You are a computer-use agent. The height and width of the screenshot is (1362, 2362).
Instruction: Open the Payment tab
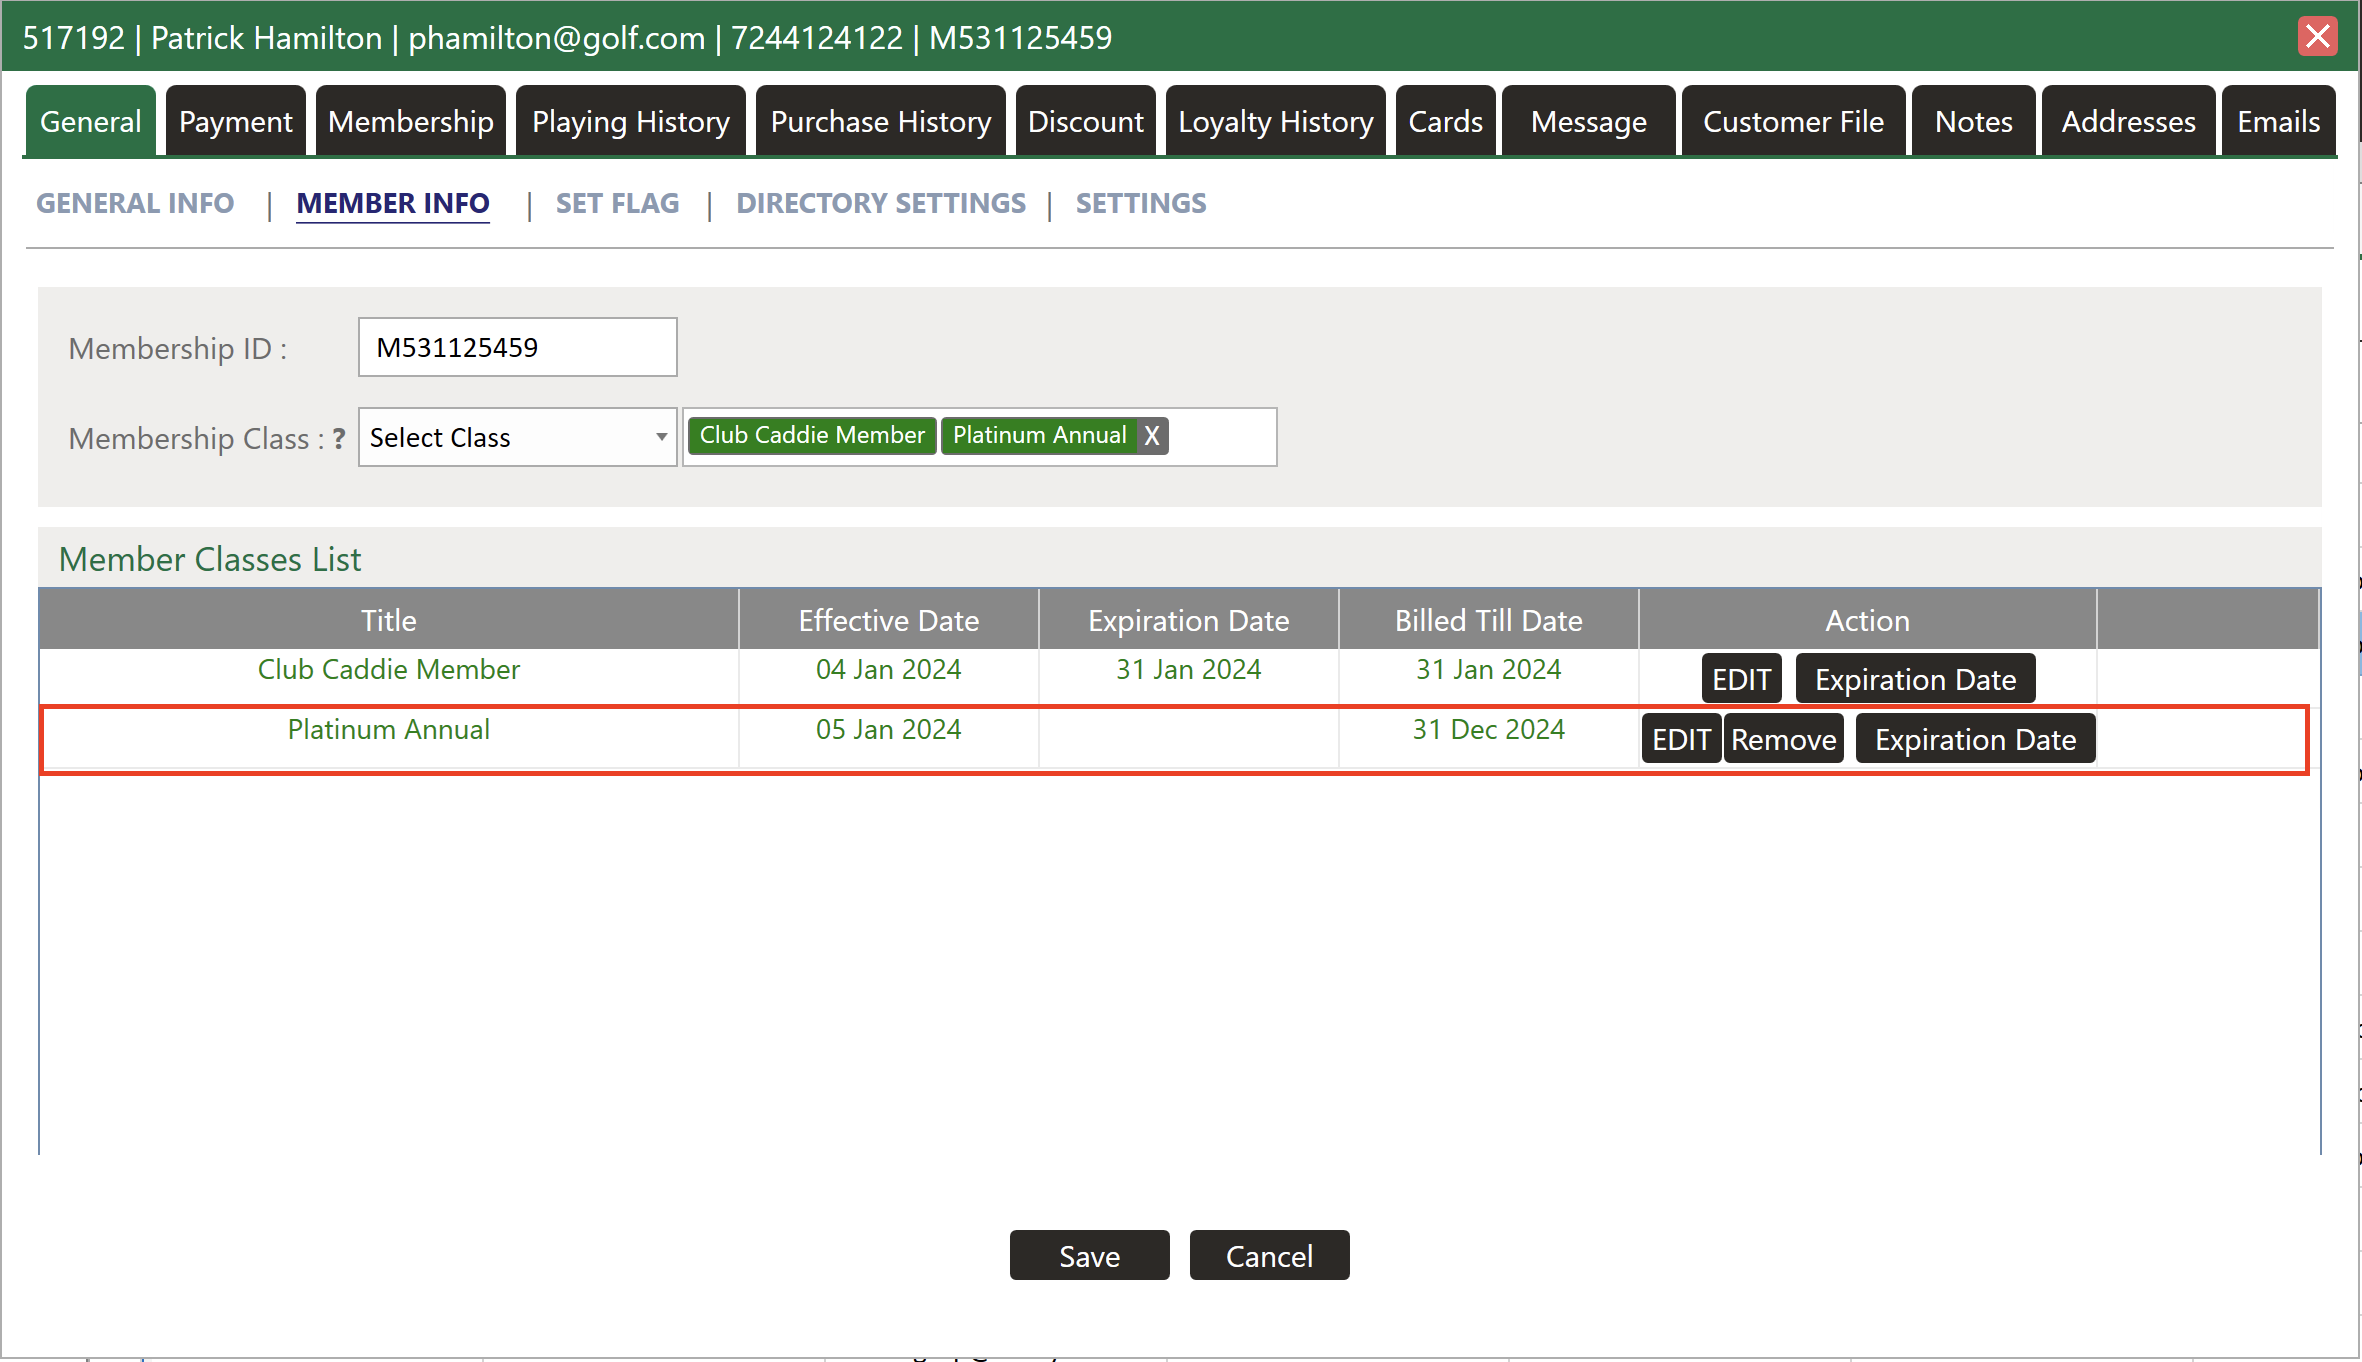click(235, 122)
